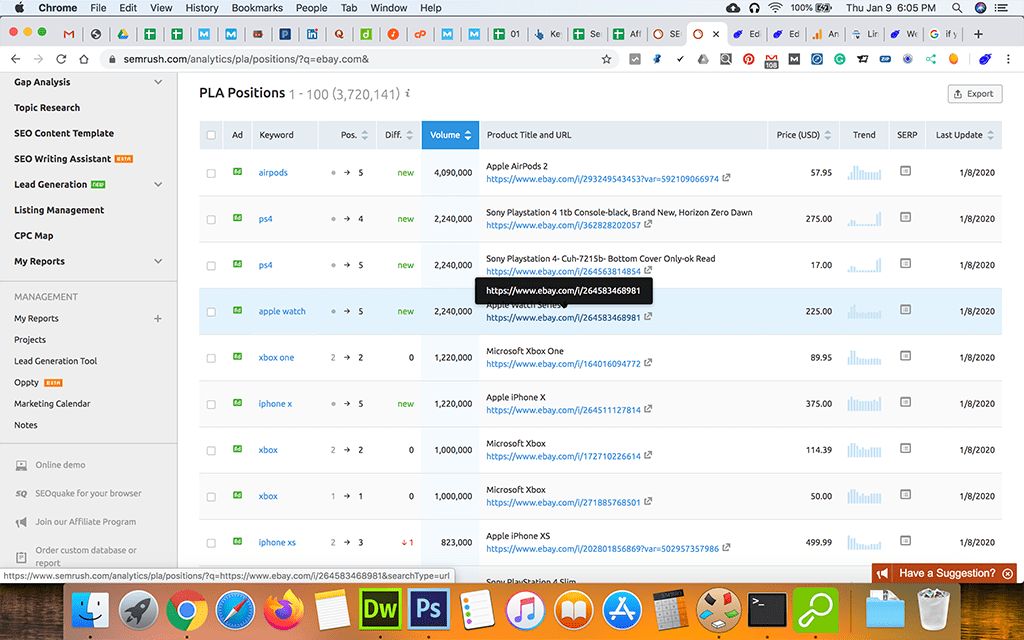Open the History menu
This screenshot has height=640, width=1024.
[202, 8]
